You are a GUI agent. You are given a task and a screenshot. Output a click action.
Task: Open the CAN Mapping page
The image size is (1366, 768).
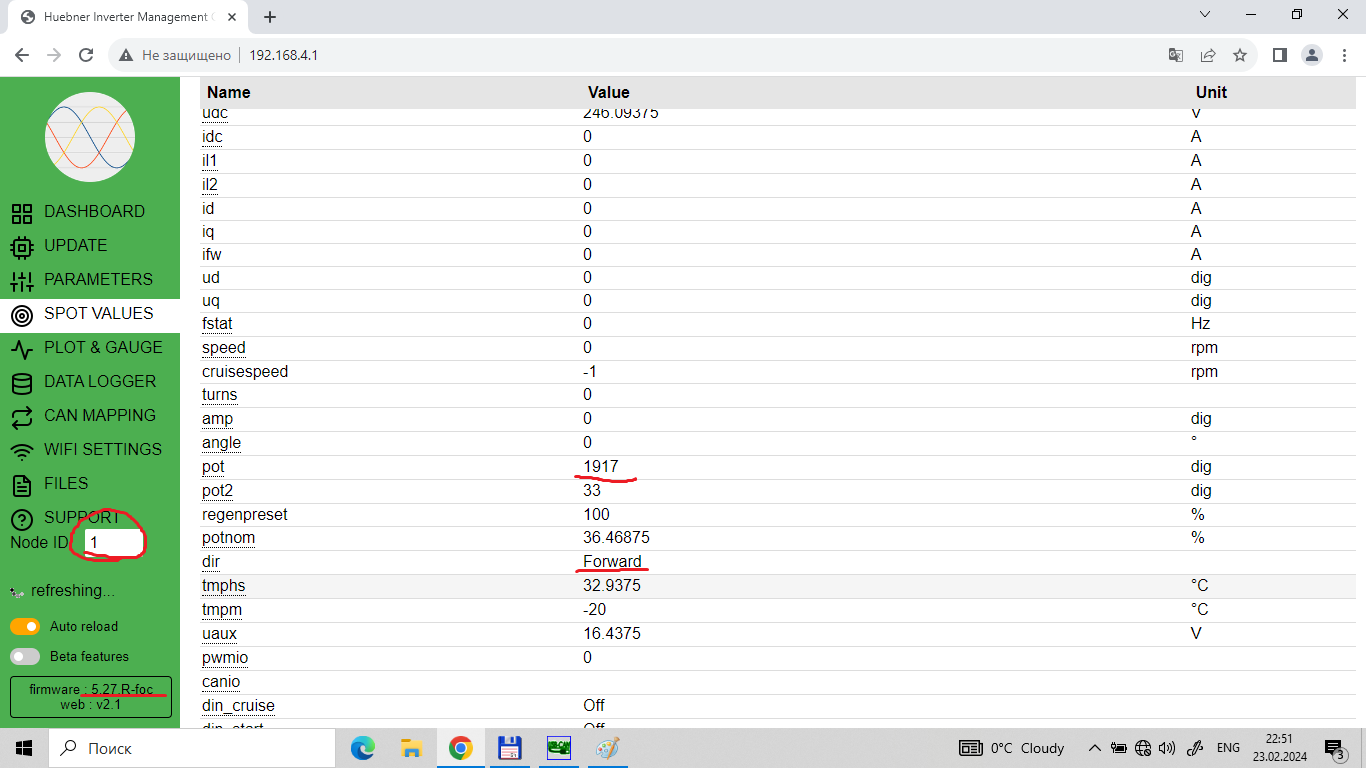click(99, 416)
